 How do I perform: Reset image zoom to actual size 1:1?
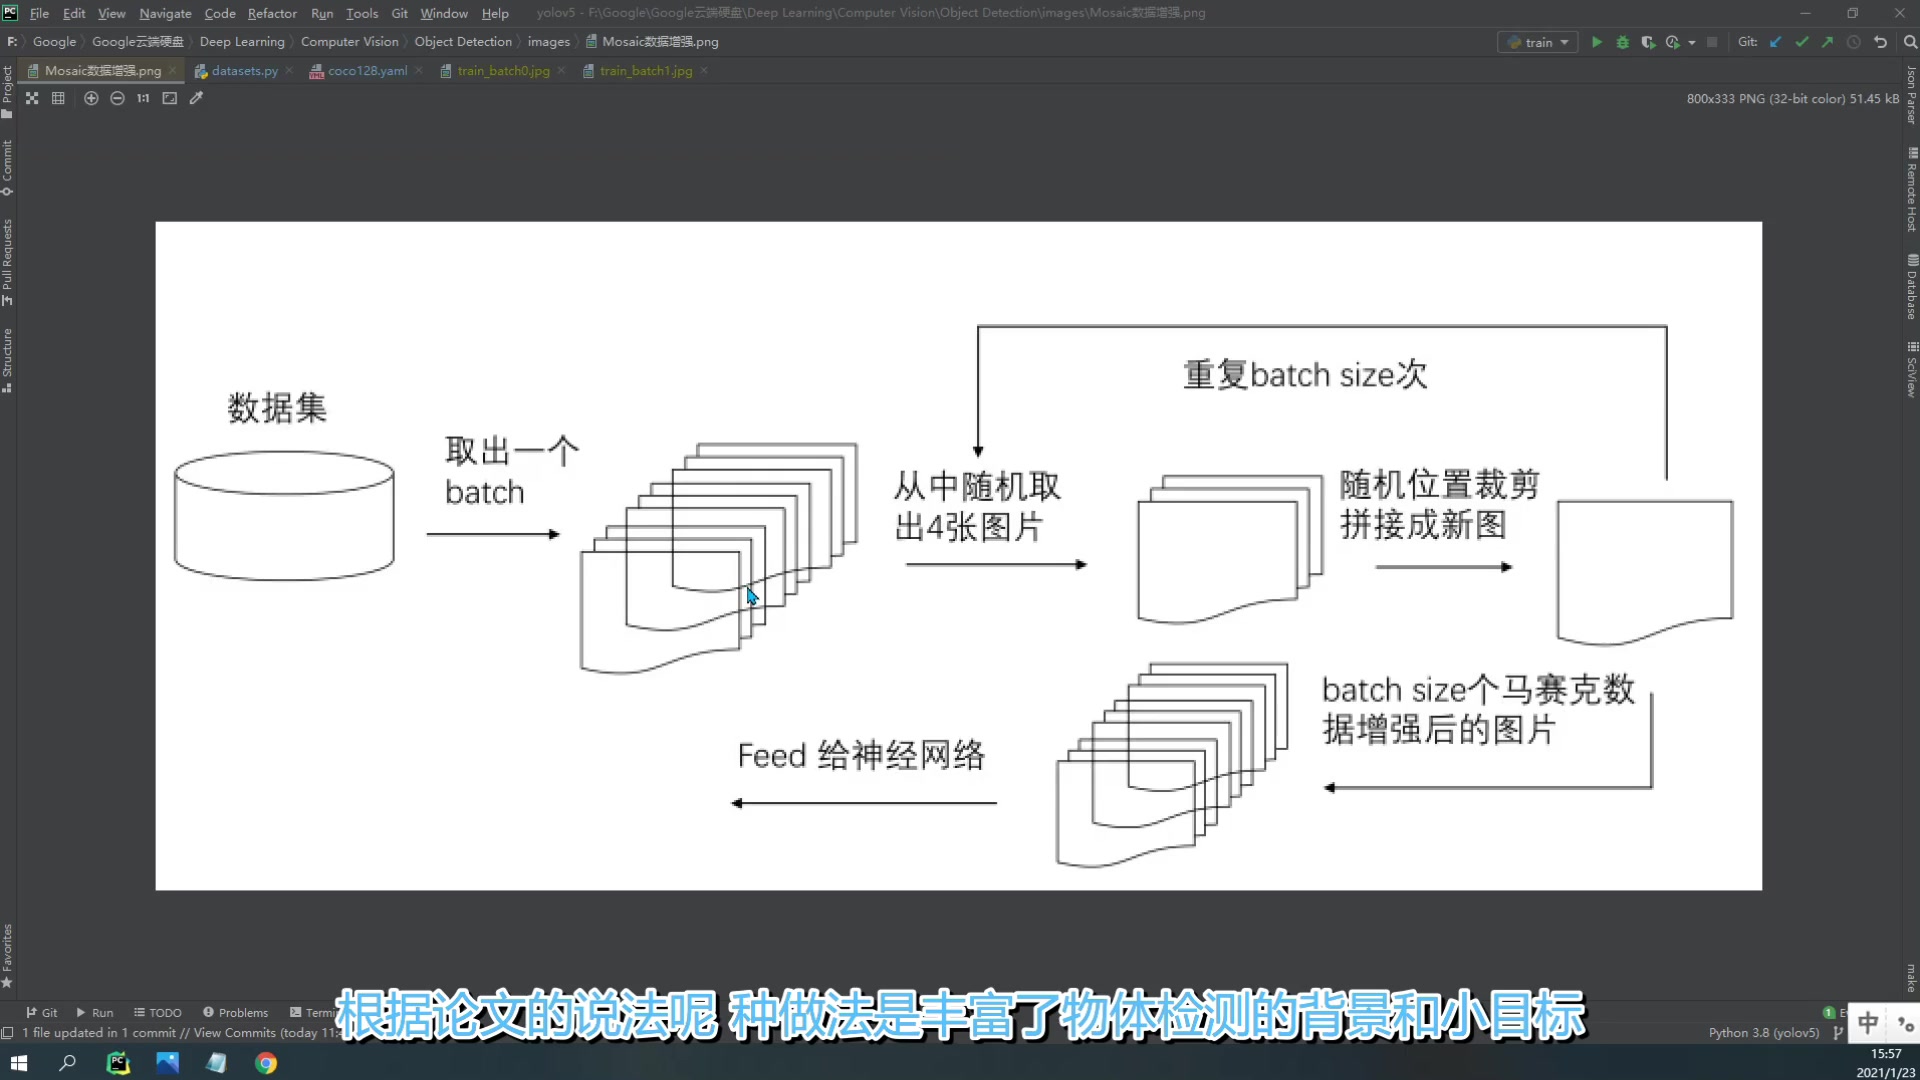(x=143, y=98)
